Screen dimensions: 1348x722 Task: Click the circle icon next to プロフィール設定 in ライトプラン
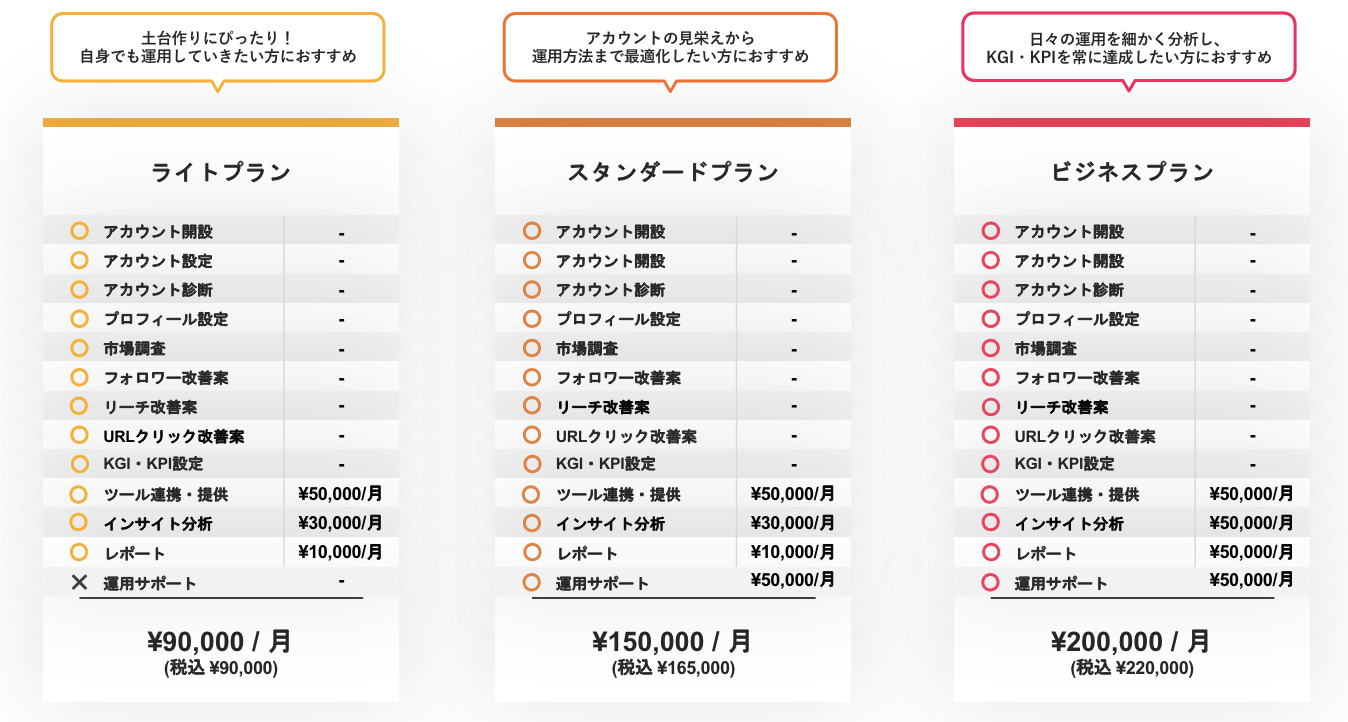(x=80, y=319)
